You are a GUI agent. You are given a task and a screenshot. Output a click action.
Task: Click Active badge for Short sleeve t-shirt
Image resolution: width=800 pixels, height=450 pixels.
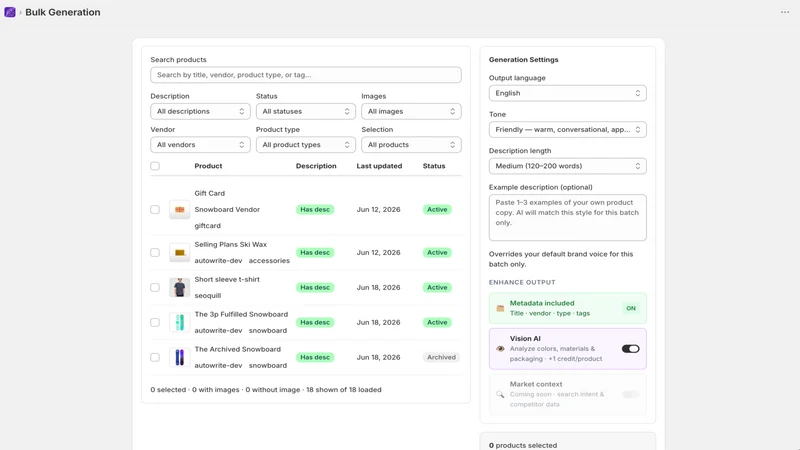437,287
